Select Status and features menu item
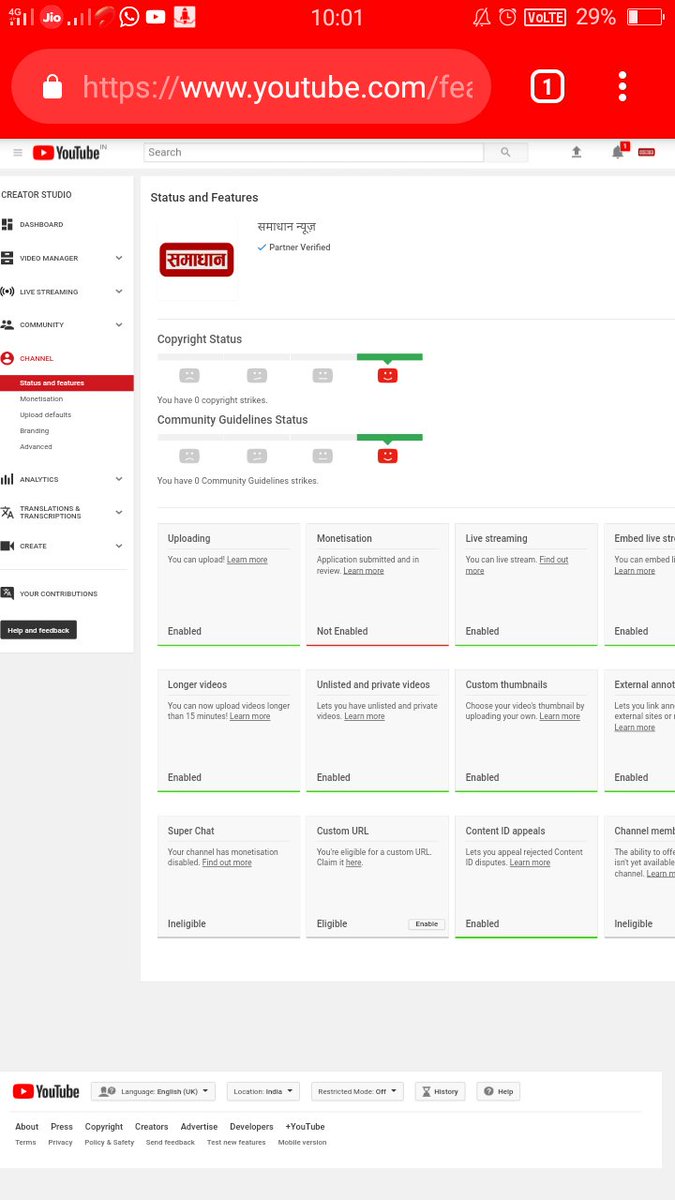The height and width of the screenshot is (1200, 675). [x=67, y=383]
